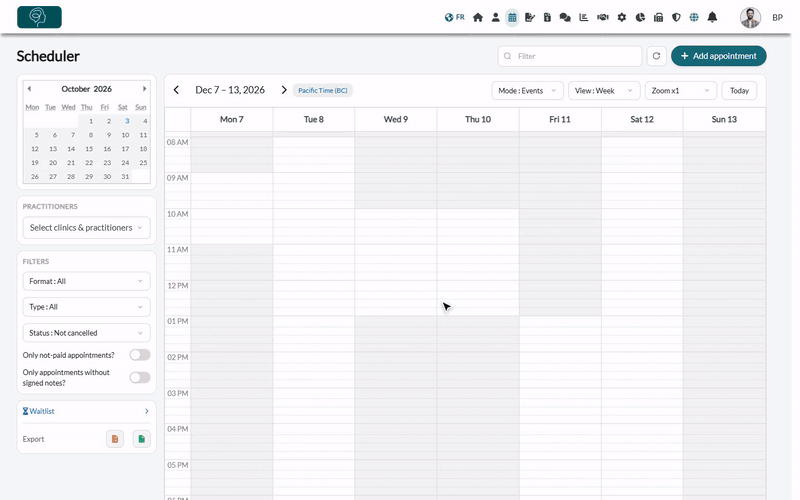The height and width of the screenshot is (500, 800).
Task: Click the Fri 11 column header
Action: [560, 119]
